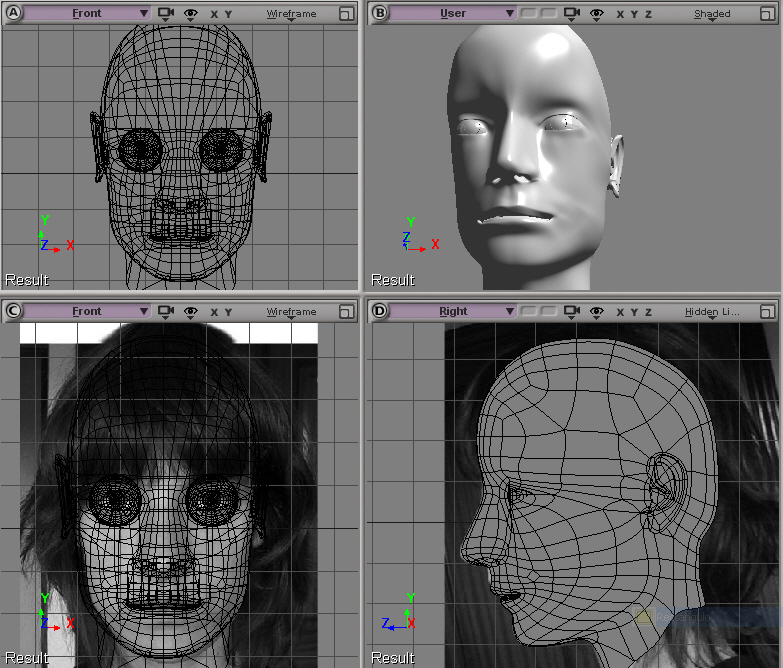
Task: Maximize viewport D with its resize icon
Action: tap(767, 312)
